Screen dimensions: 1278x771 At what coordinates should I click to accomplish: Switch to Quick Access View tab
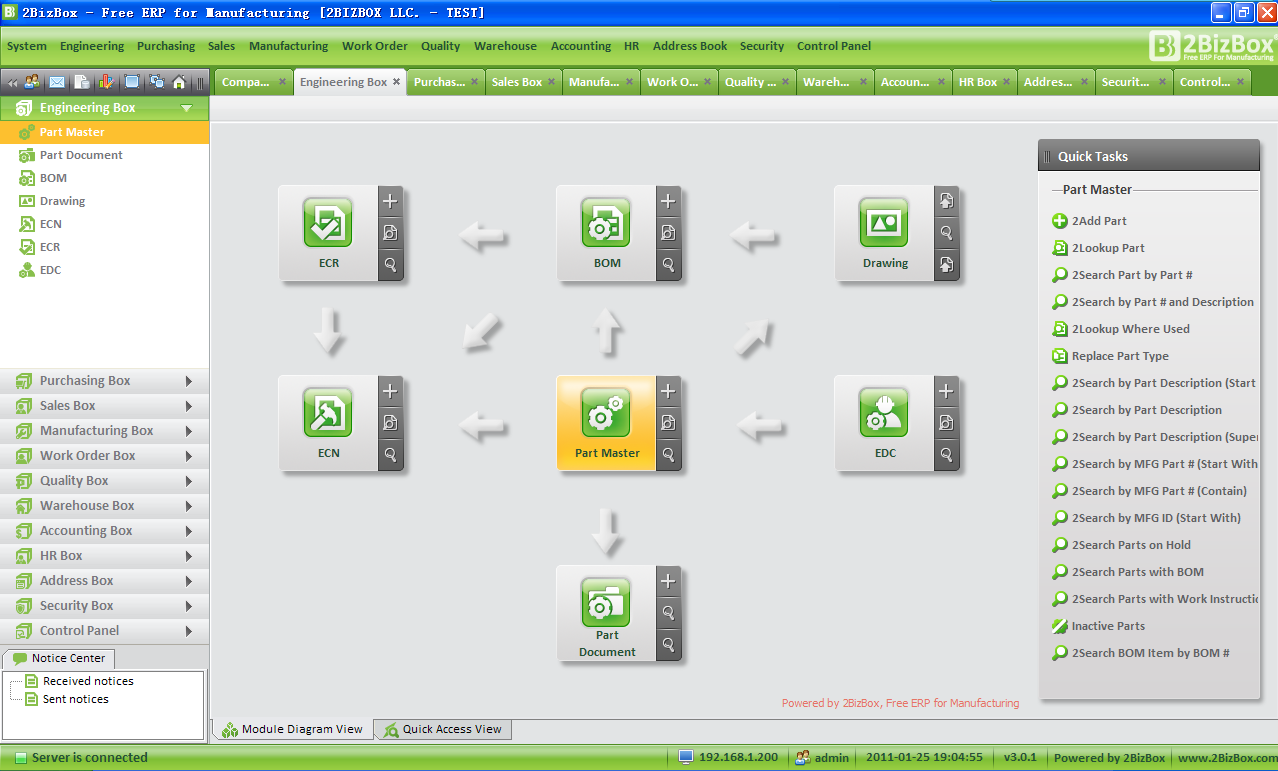pos(442,730)
